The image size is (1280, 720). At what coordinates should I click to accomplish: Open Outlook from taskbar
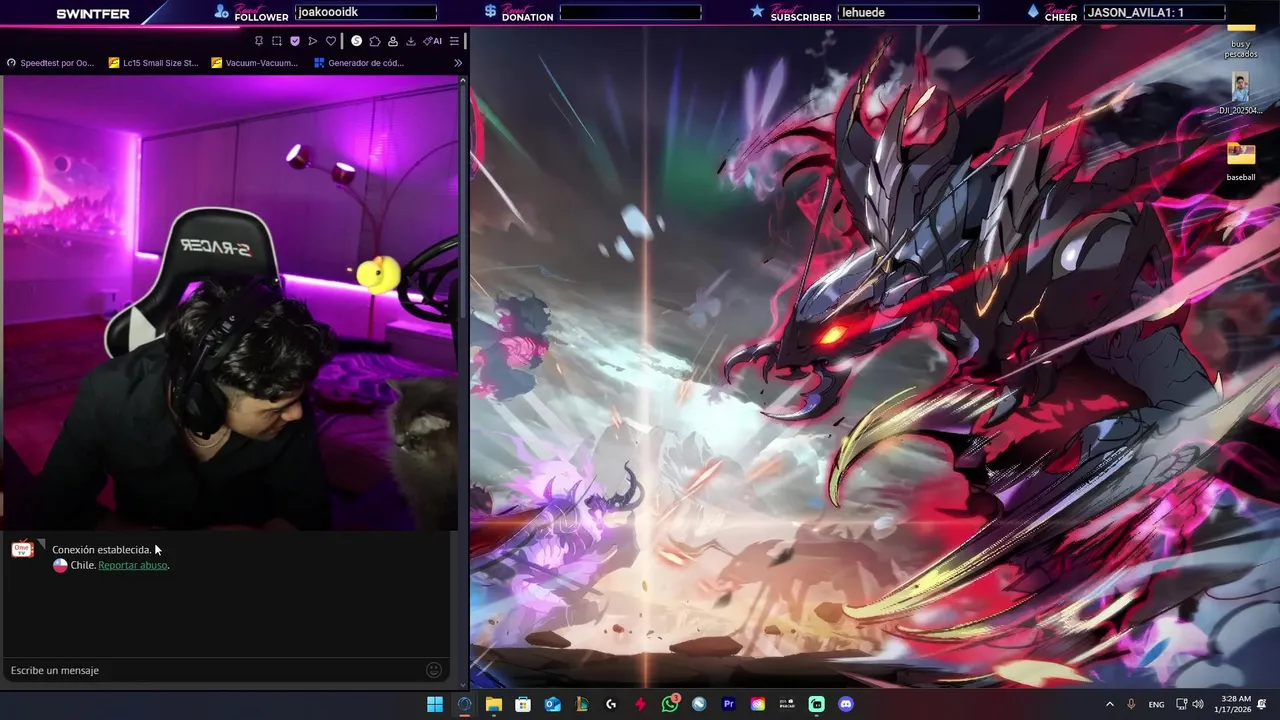pyautogui.click(x=553, y=704)
